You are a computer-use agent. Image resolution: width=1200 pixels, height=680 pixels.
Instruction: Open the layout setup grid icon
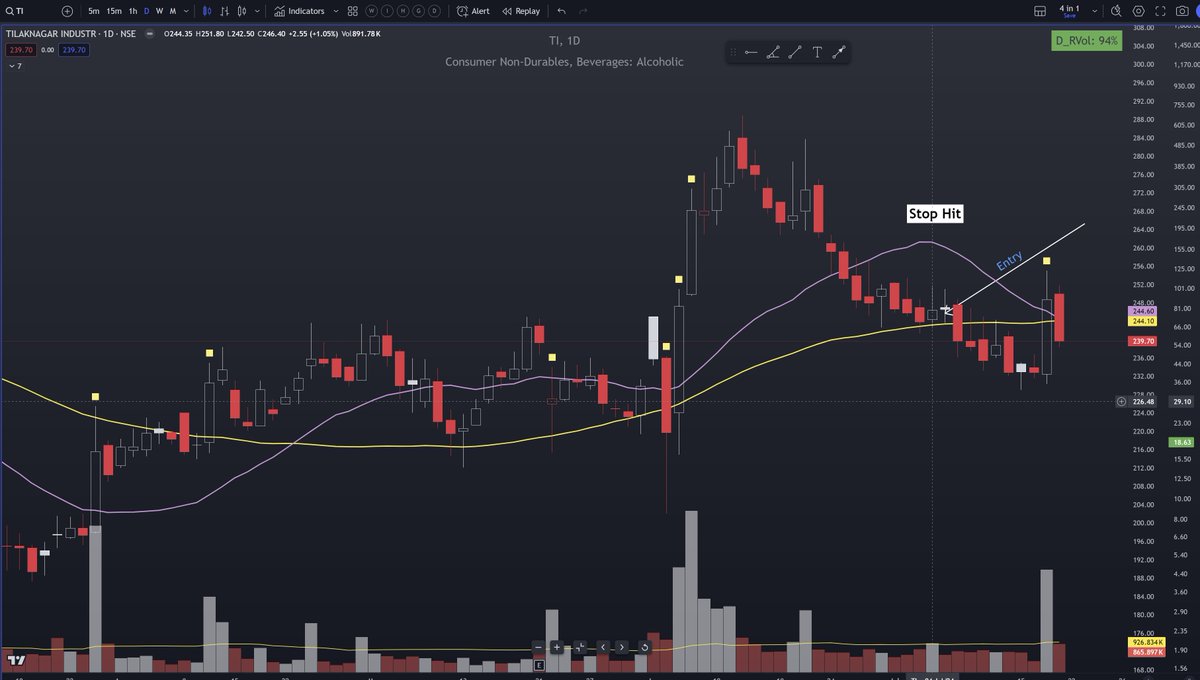click(x=1040, y=11)
